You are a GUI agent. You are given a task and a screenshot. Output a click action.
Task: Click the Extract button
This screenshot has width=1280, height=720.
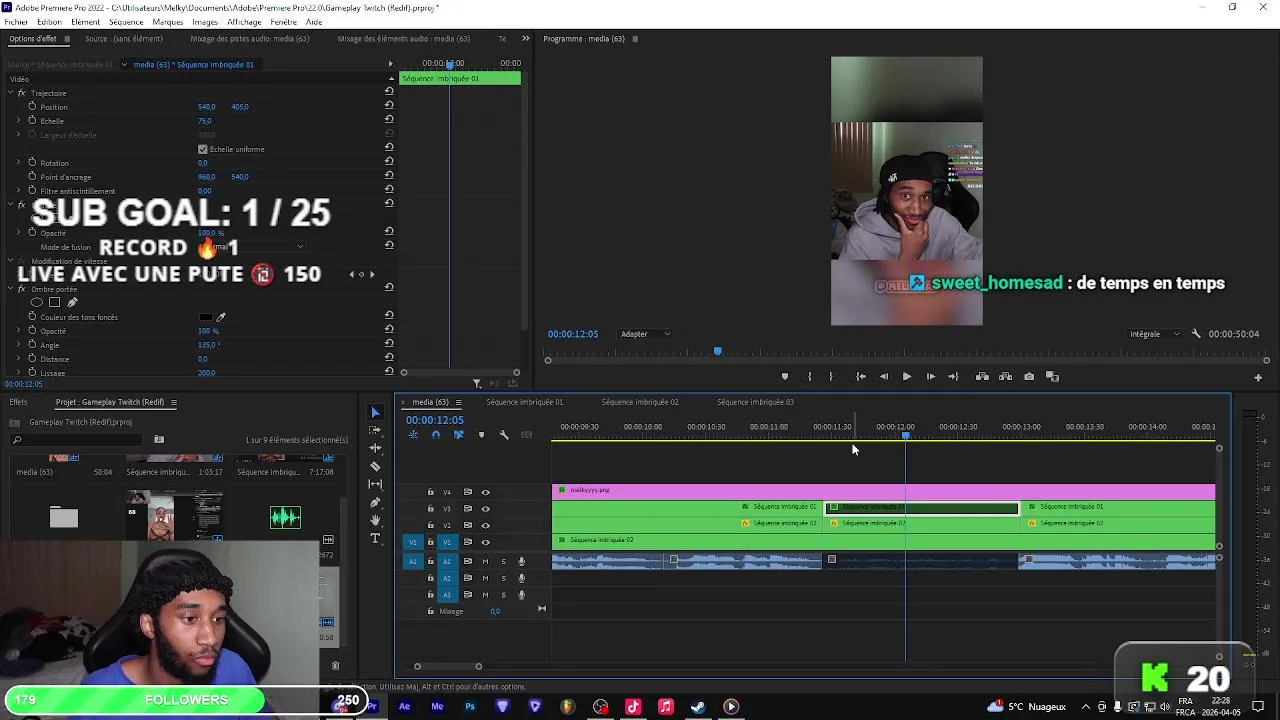point(1005,377)
